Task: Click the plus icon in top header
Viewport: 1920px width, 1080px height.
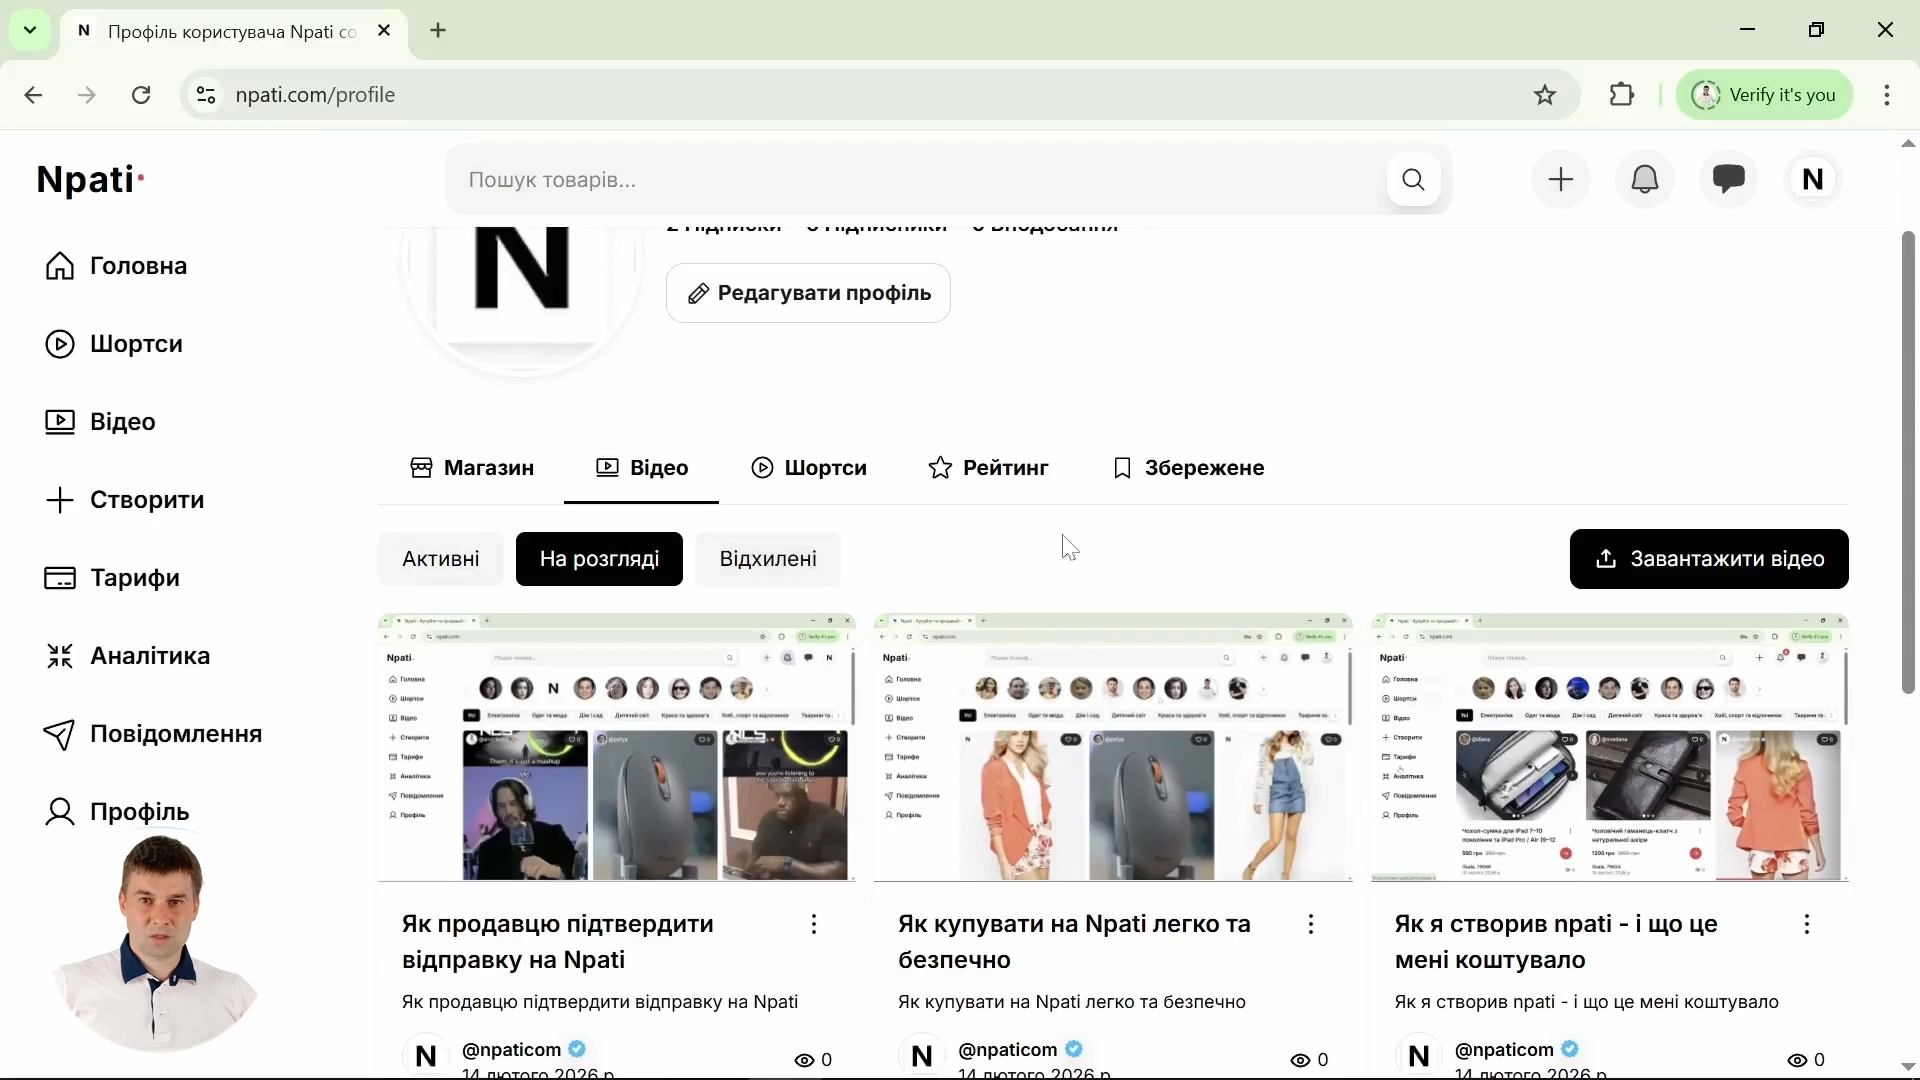Action: tap(1561, 180)
